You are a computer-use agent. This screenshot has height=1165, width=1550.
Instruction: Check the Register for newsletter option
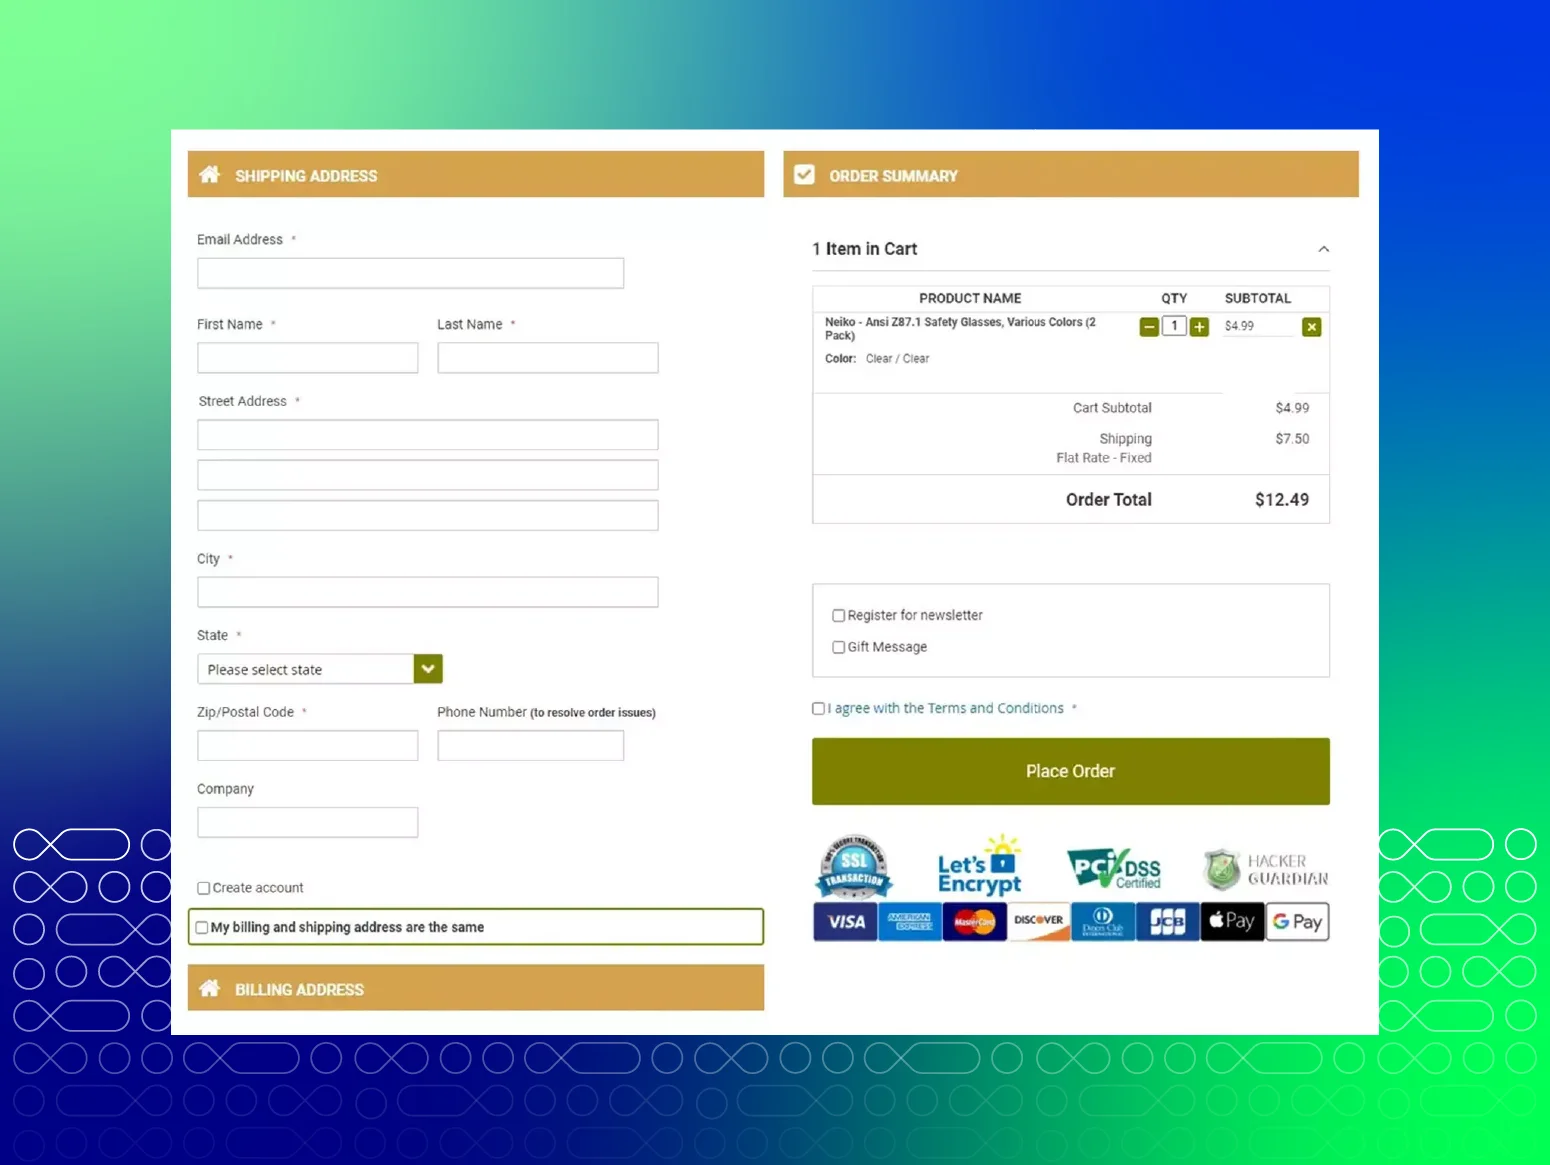839,615
